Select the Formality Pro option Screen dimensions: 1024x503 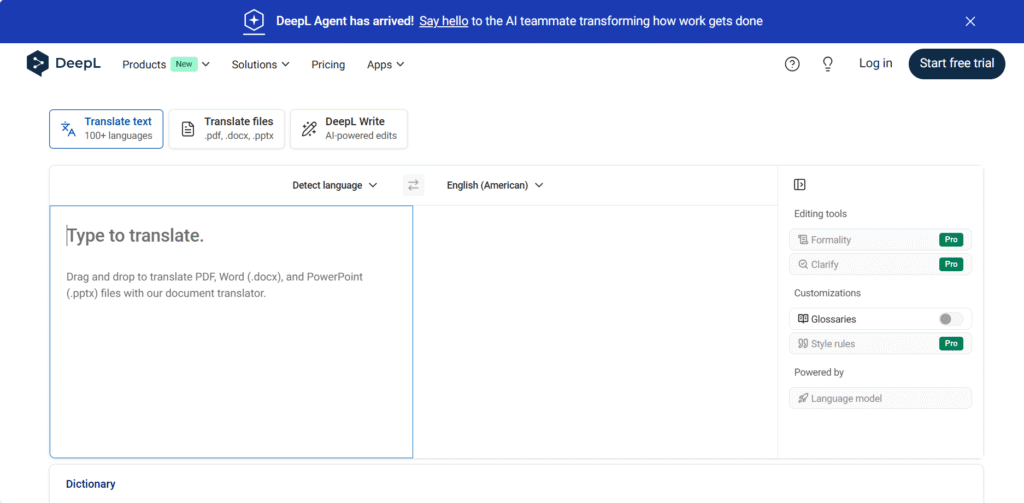880,240
